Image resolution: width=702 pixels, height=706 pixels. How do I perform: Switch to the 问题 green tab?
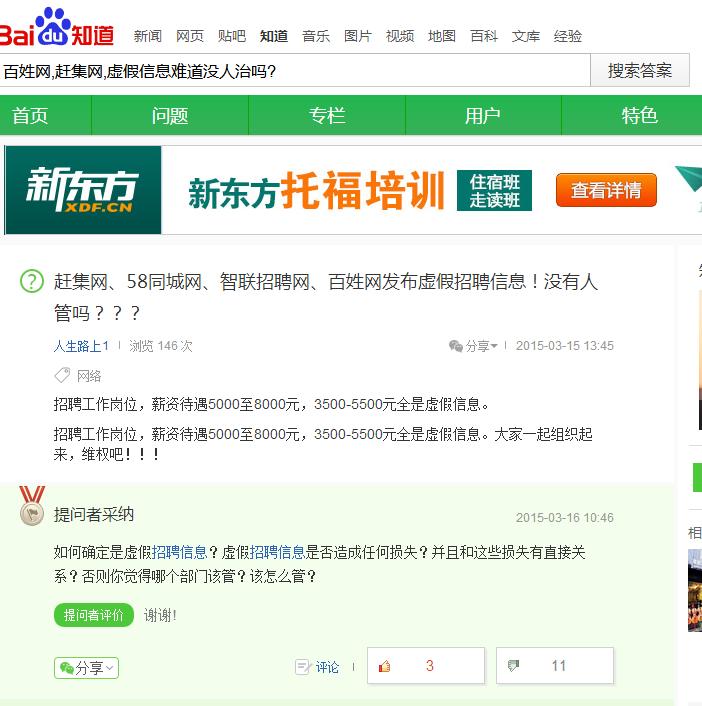pyautogui.click(x=170, y=116)
